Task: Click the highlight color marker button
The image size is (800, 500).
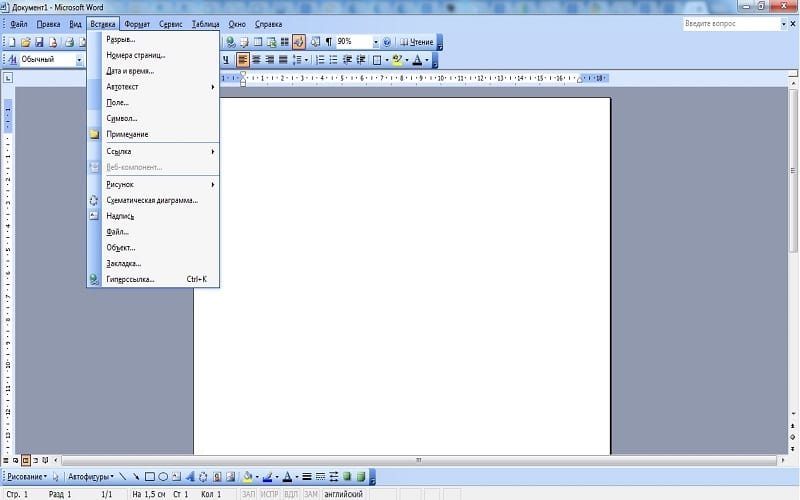Action: point(397,60)
